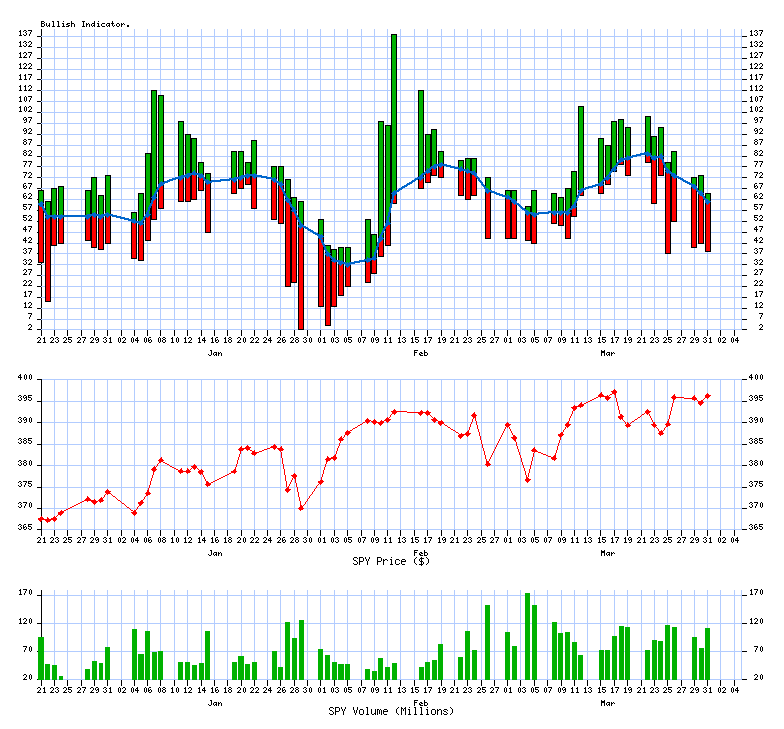Image resolution: width=784 pixels, height=729 pixels.
Task: Select the early March SPY price low near 376
Action: 528,480
